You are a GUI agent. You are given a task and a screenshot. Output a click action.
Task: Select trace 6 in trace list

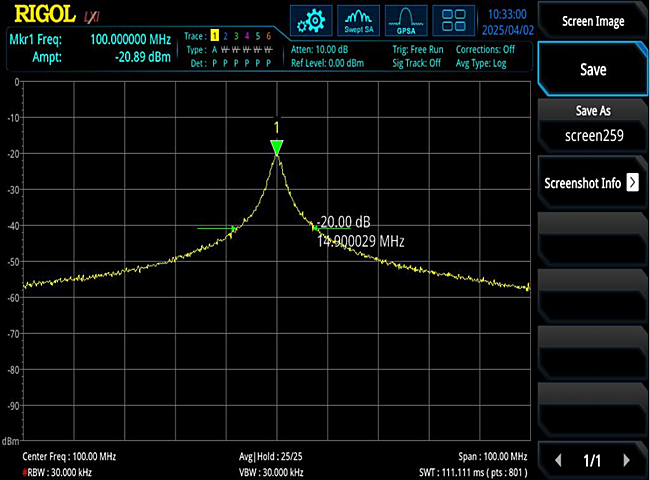click(x=268, y=36)
